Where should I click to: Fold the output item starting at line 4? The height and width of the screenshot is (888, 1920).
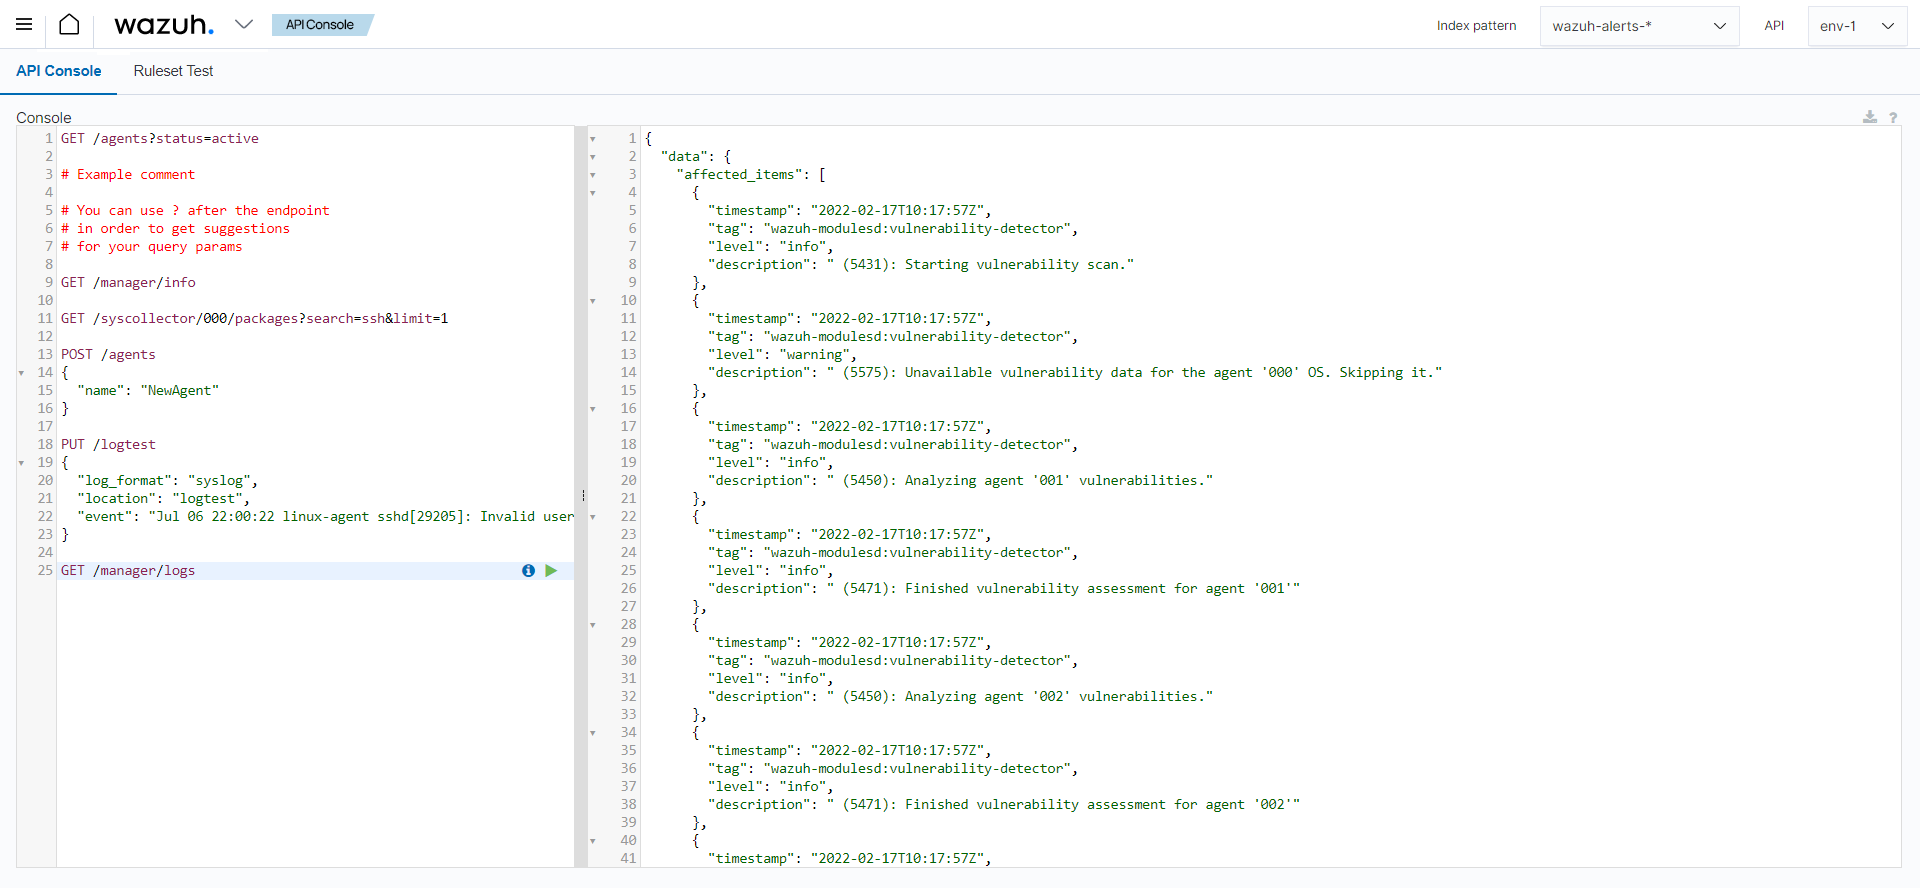pyautogui.click(x=593, y=193)
